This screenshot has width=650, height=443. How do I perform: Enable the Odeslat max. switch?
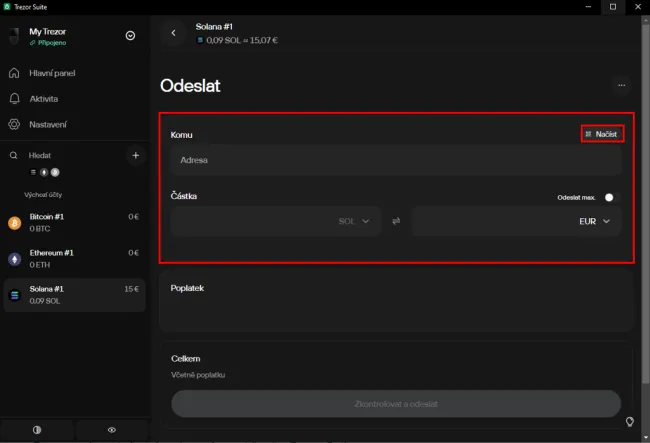coord(611,198)
